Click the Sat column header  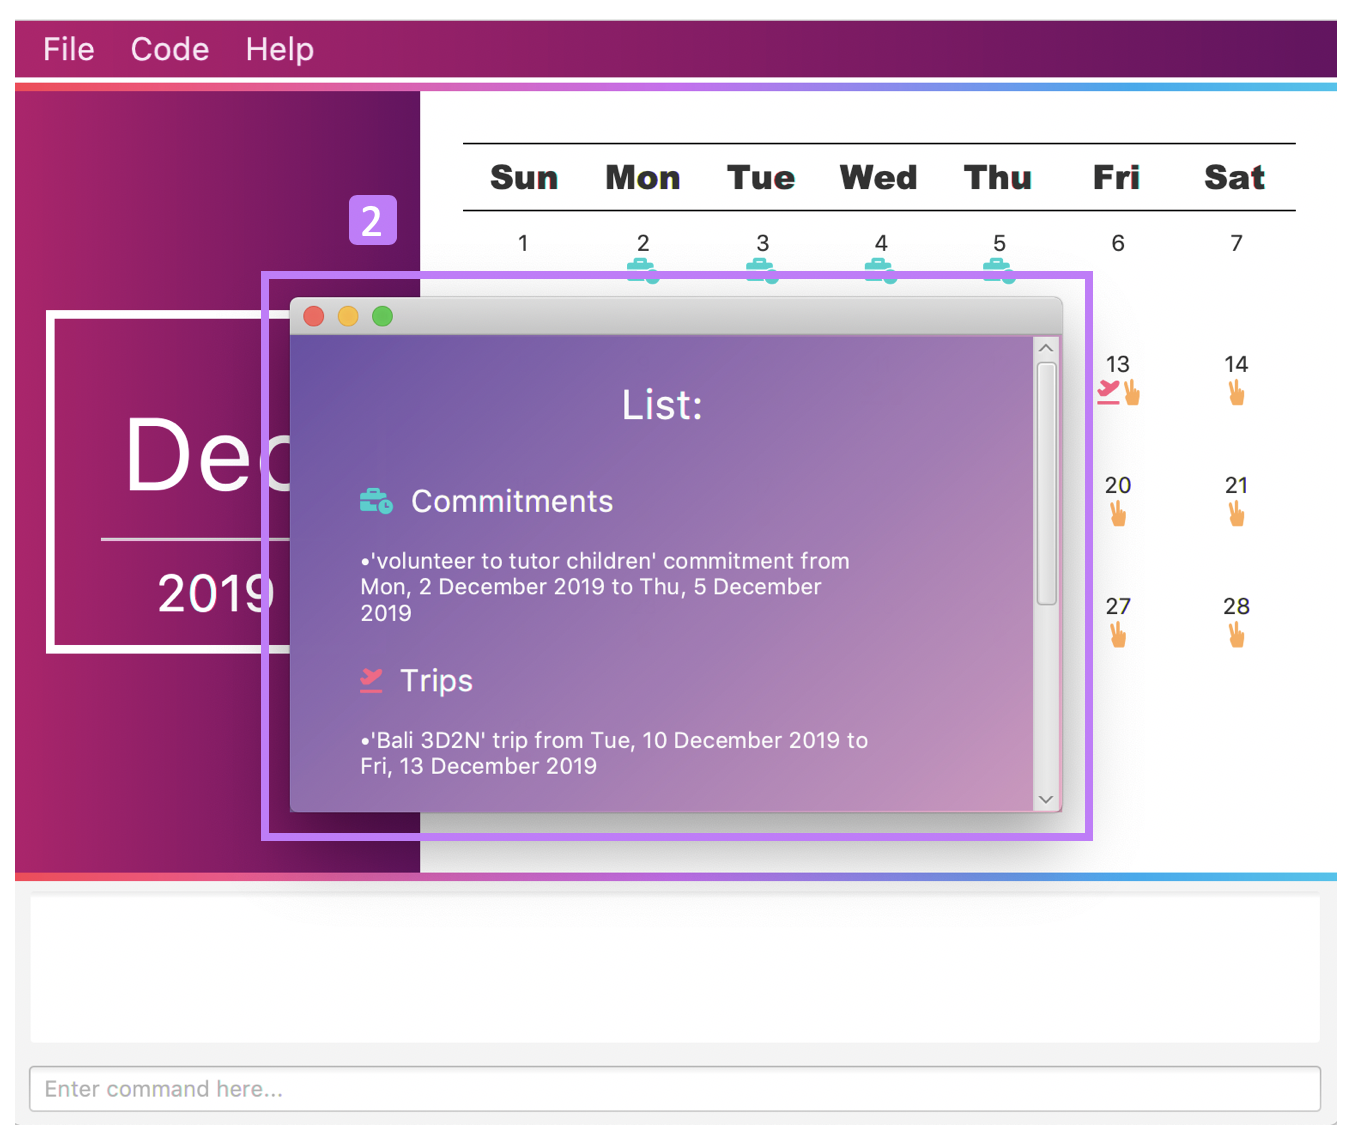click(x=1235, y=177)
